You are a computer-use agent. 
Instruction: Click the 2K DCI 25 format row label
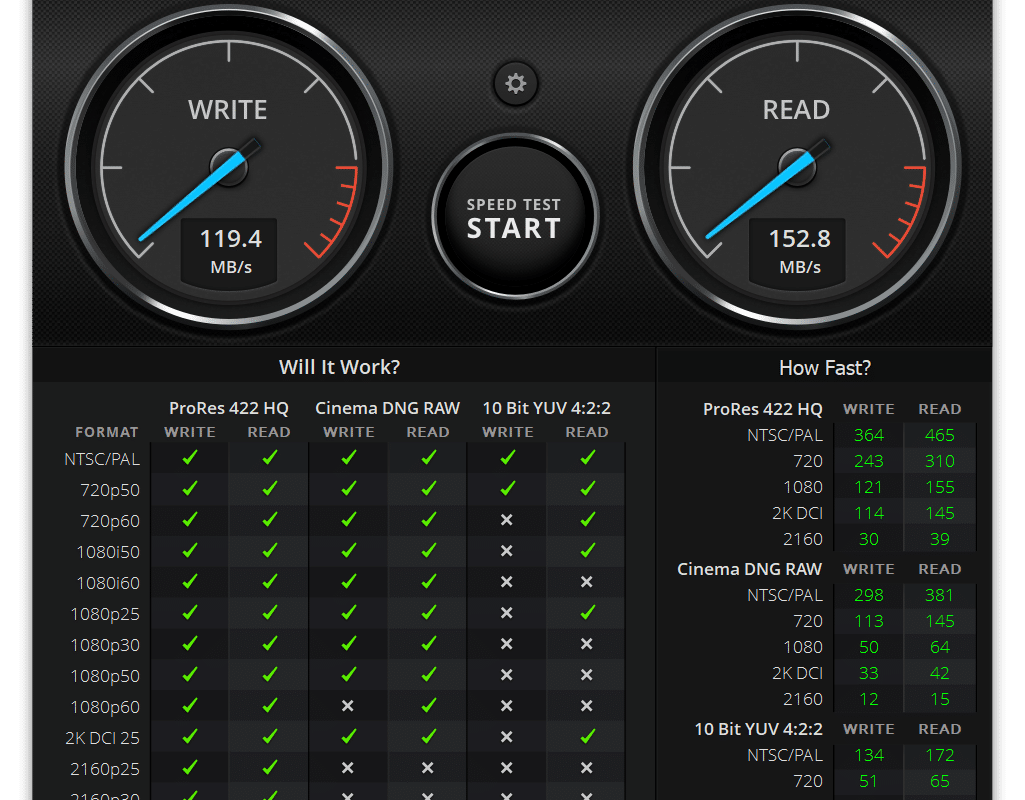pos(103,738)
